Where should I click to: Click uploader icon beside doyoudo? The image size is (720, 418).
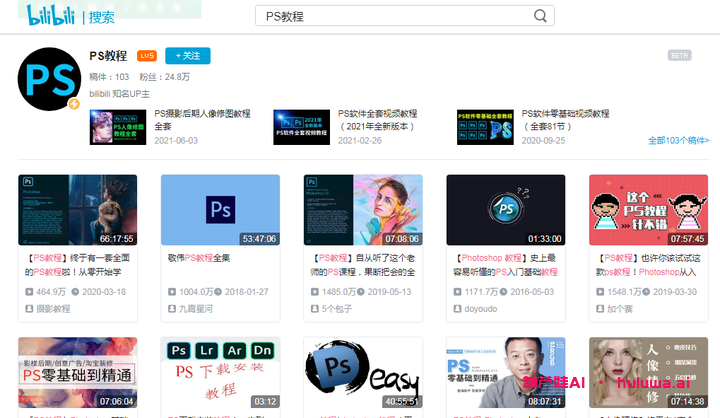tap(456, 309)
